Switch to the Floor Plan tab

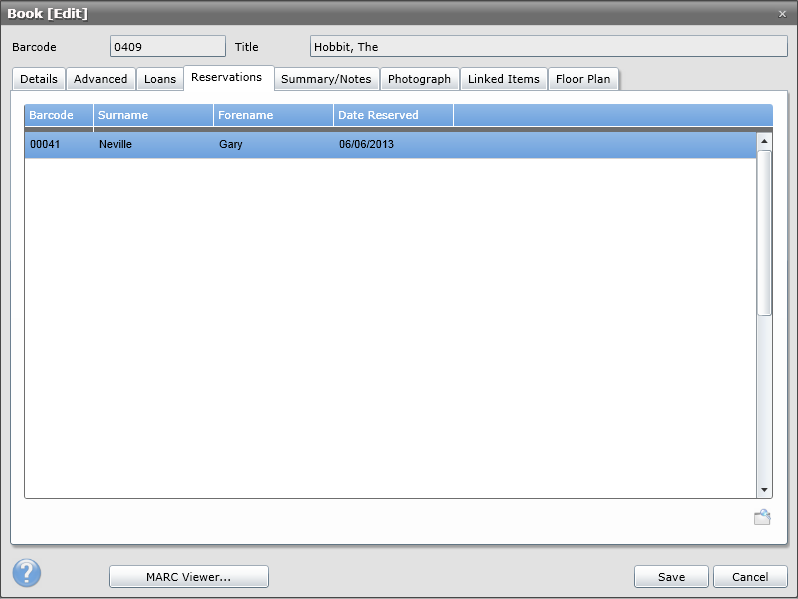coord(583,79)
